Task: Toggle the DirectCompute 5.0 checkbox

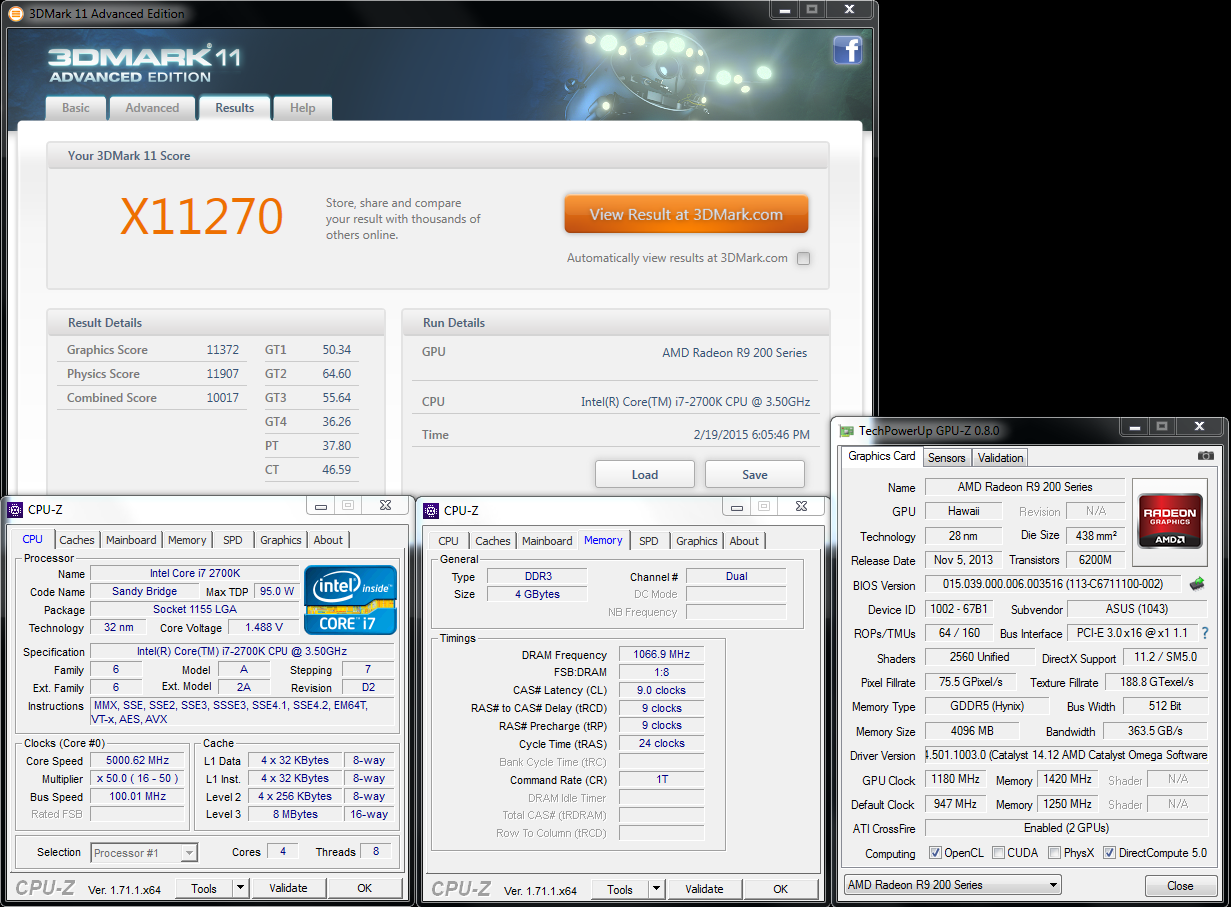Action: (x=1109, y=853)
